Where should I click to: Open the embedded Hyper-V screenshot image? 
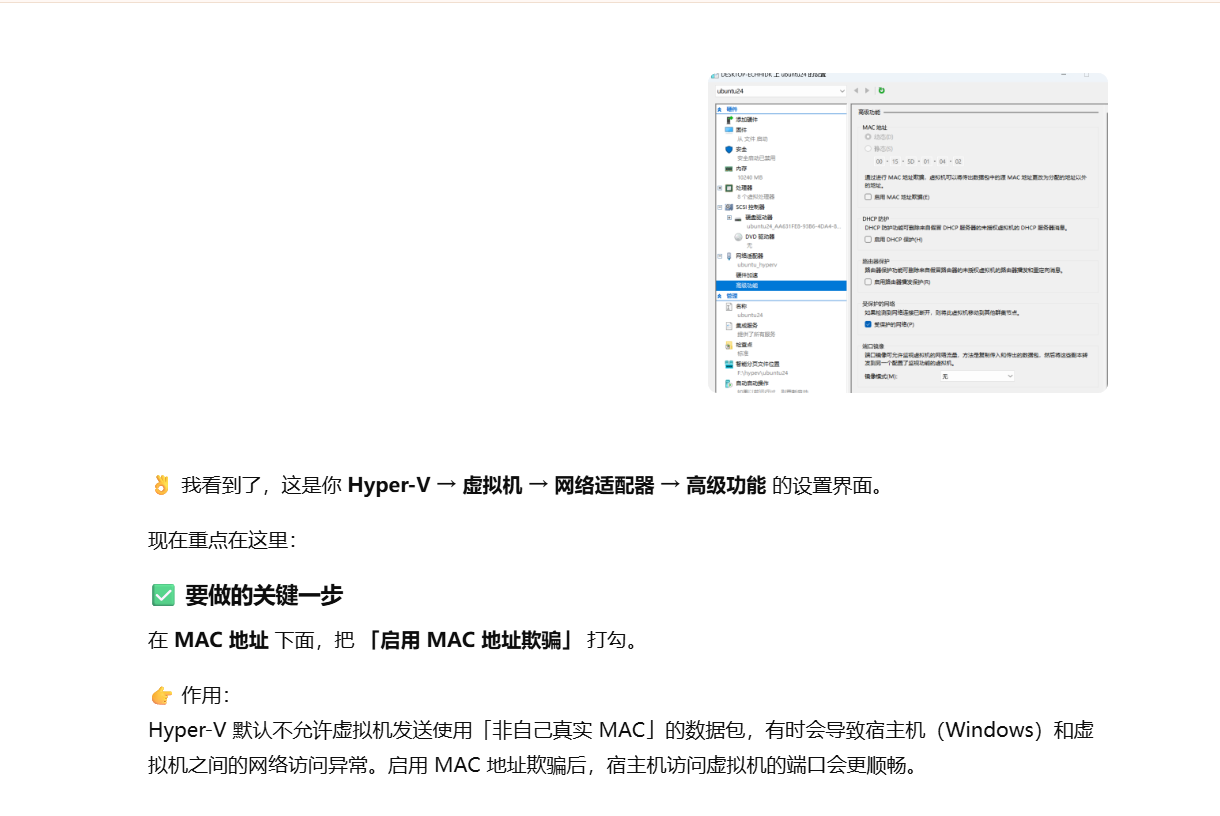[907, 232]
